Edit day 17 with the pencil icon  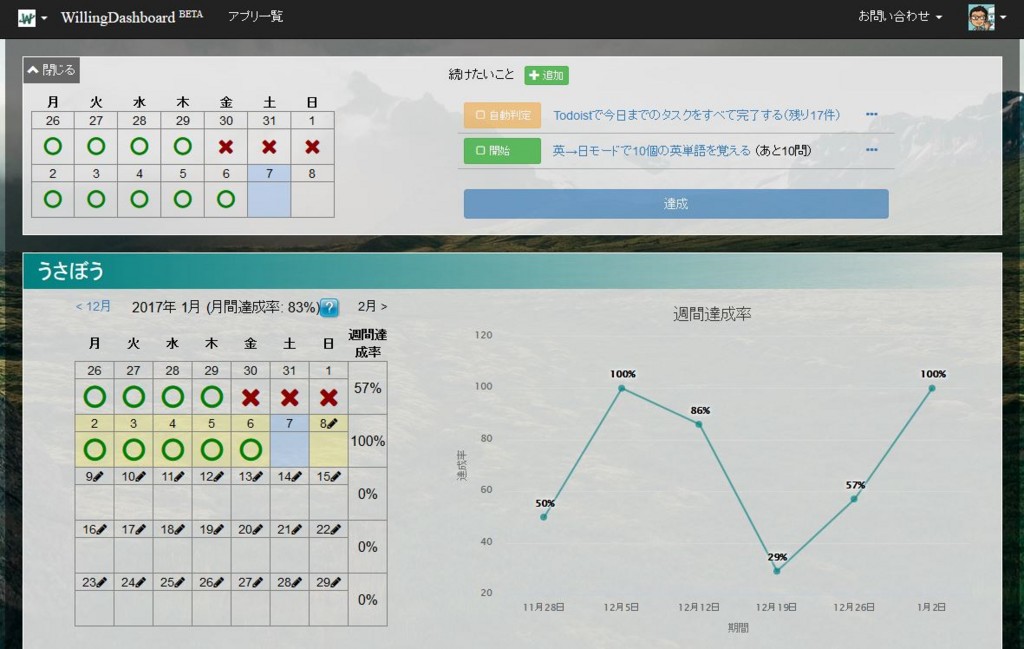(x=140, y=530)
